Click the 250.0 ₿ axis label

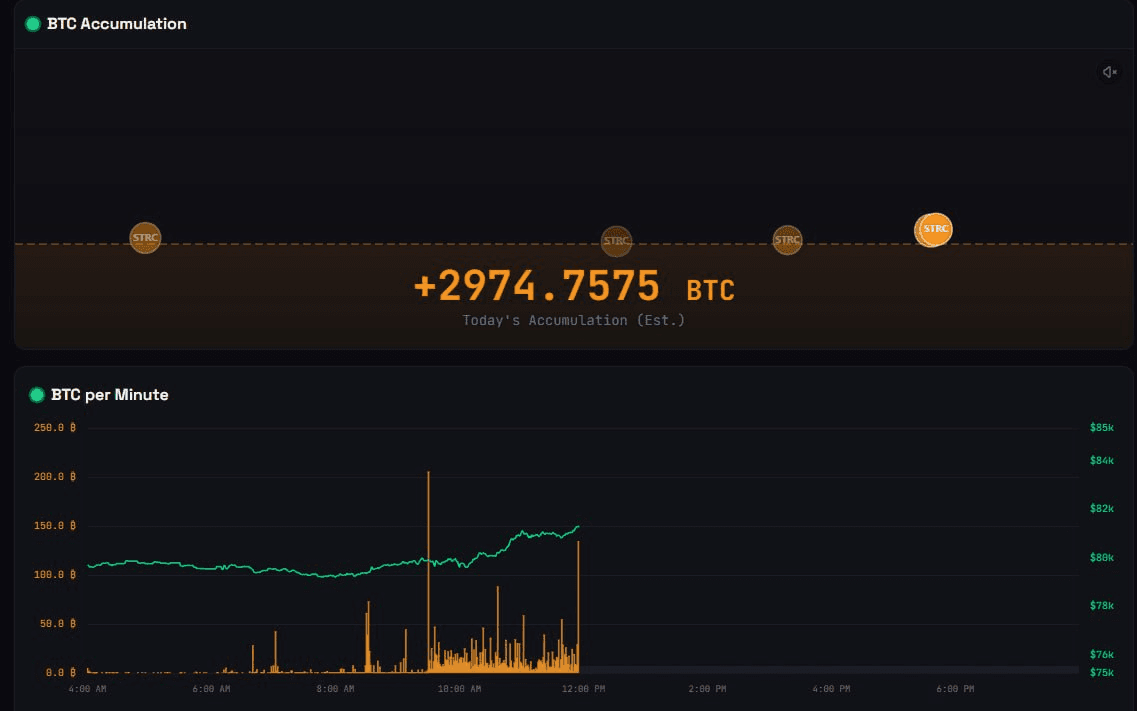[54, 428]
